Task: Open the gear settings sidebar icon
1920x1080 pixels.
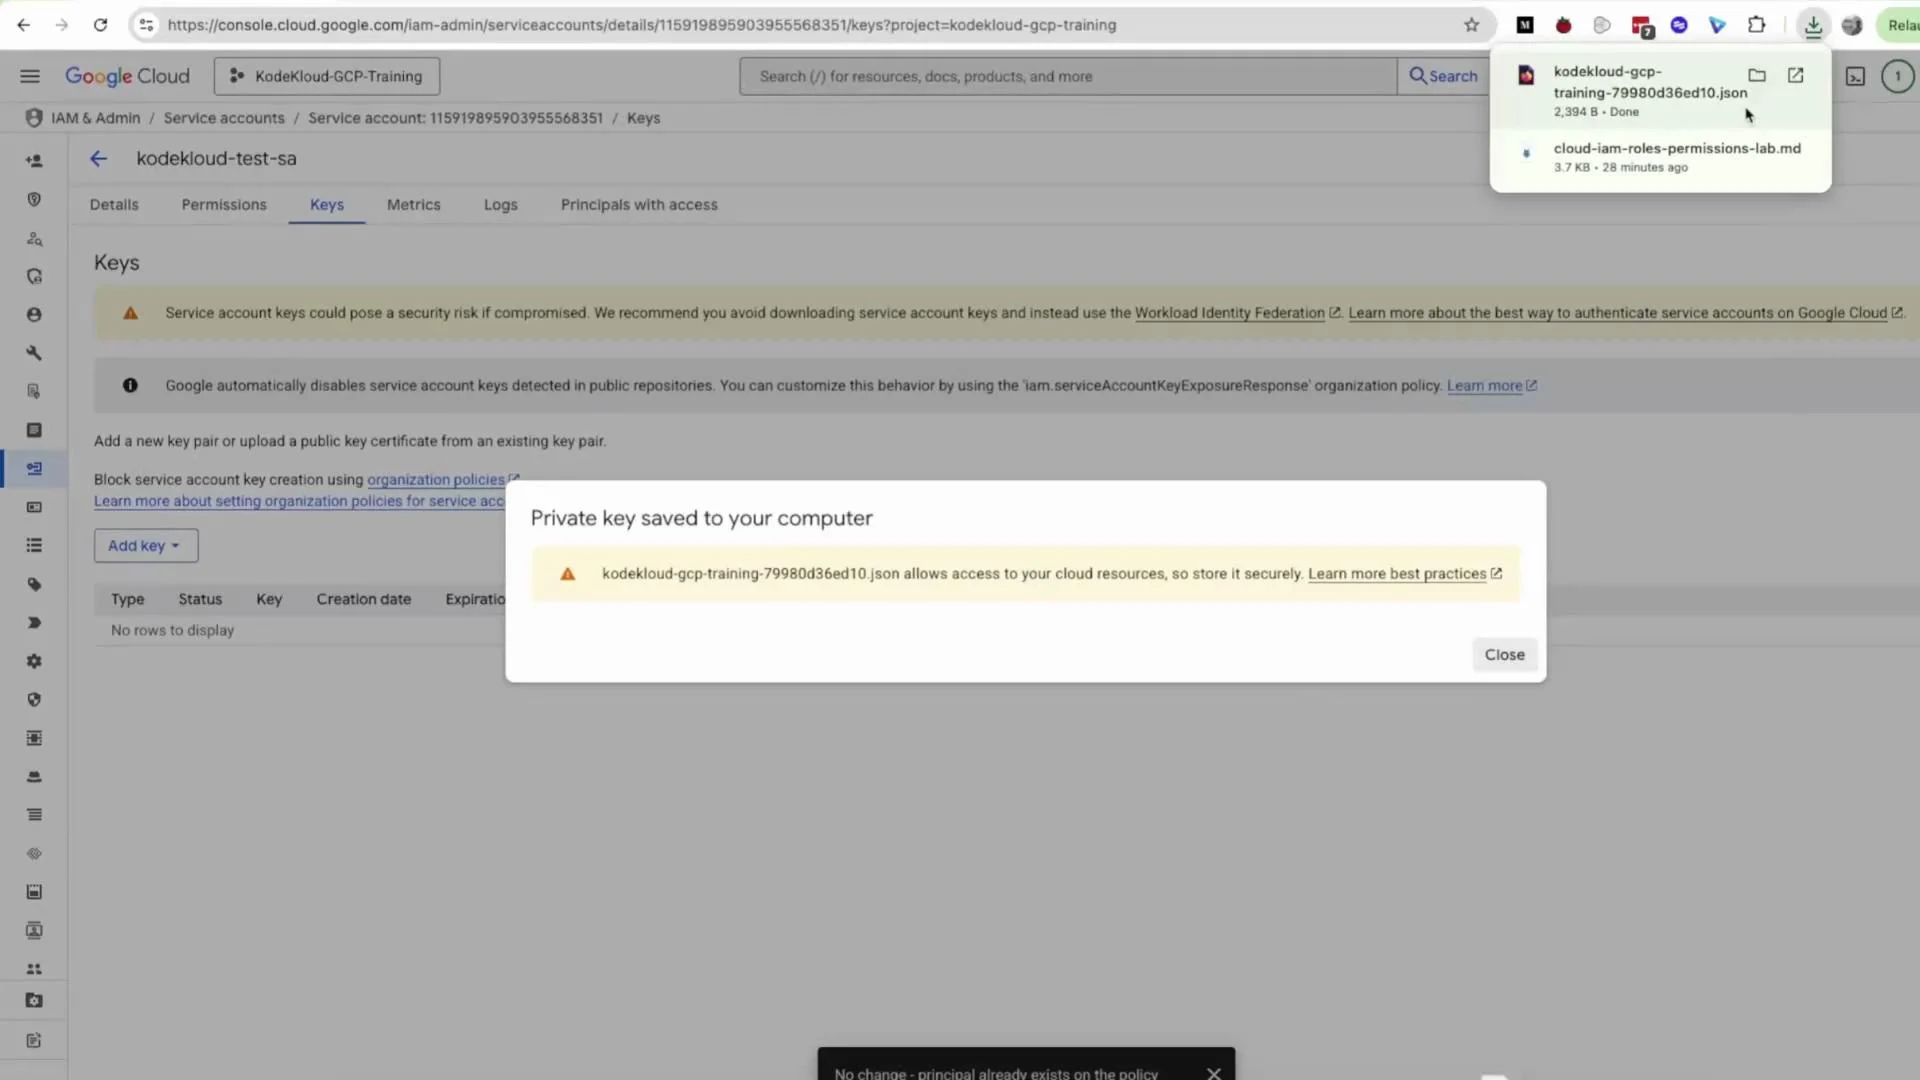Action: [34, 661]
